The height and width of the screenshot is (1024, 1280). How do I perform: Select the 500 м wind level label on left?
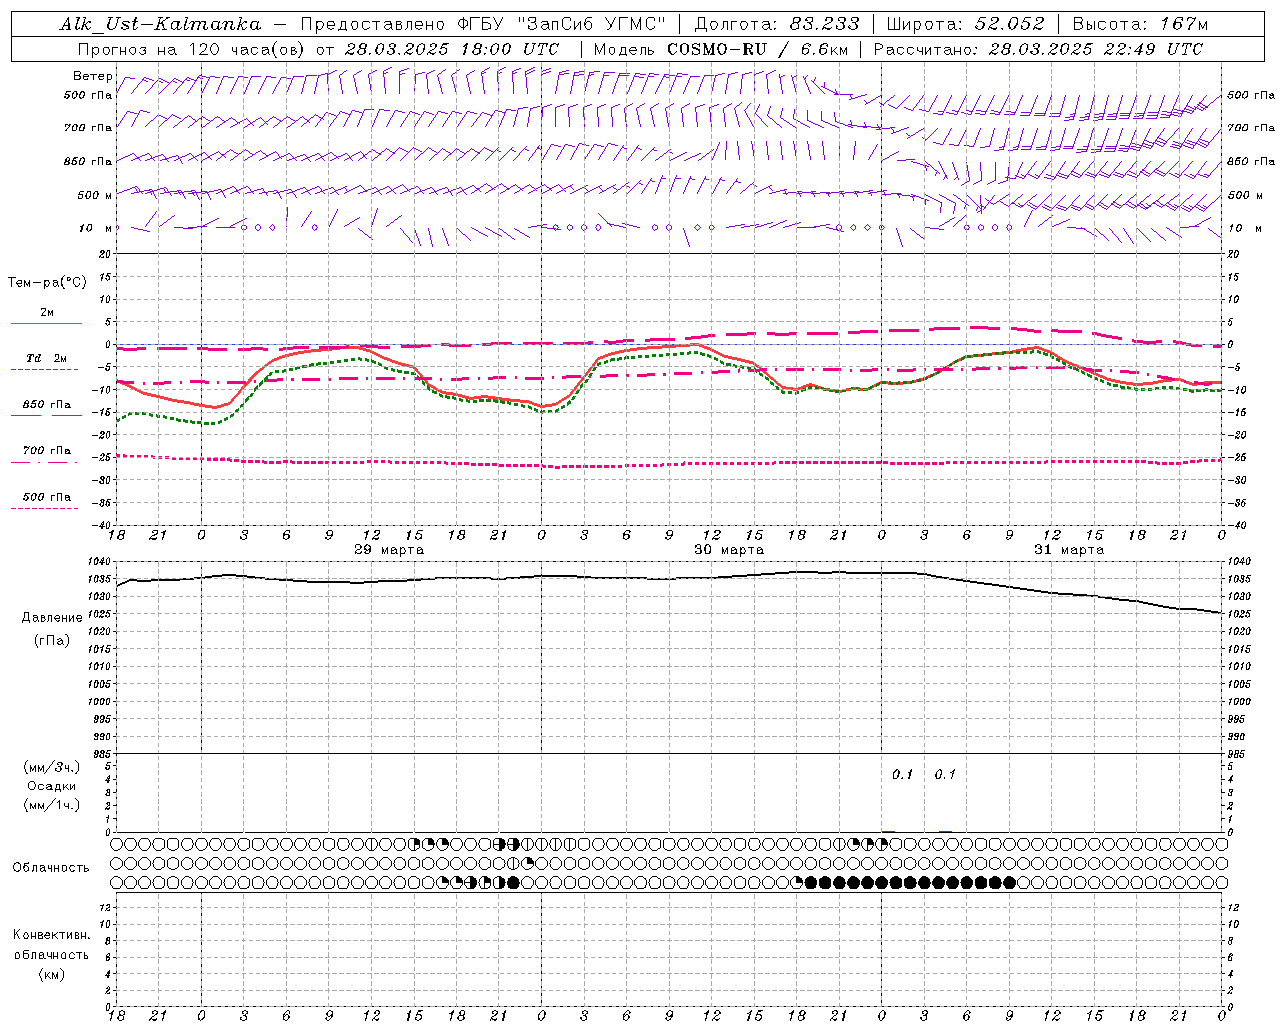tap(95, 195)
